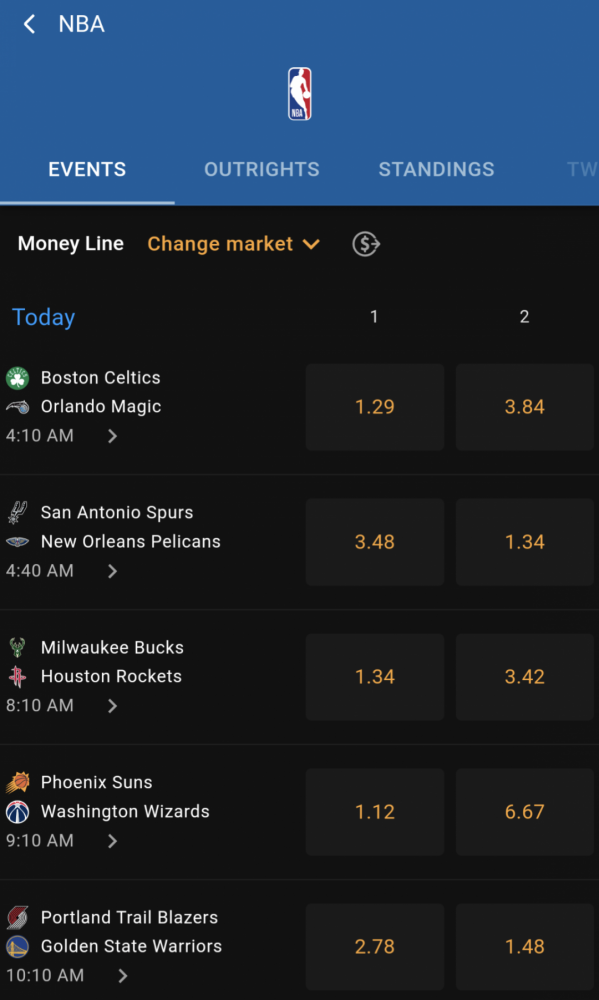Open Trail Blazers vs Warriors details chevron
This screenshot has width=599, height=1000.
click(x=122, y=975)
